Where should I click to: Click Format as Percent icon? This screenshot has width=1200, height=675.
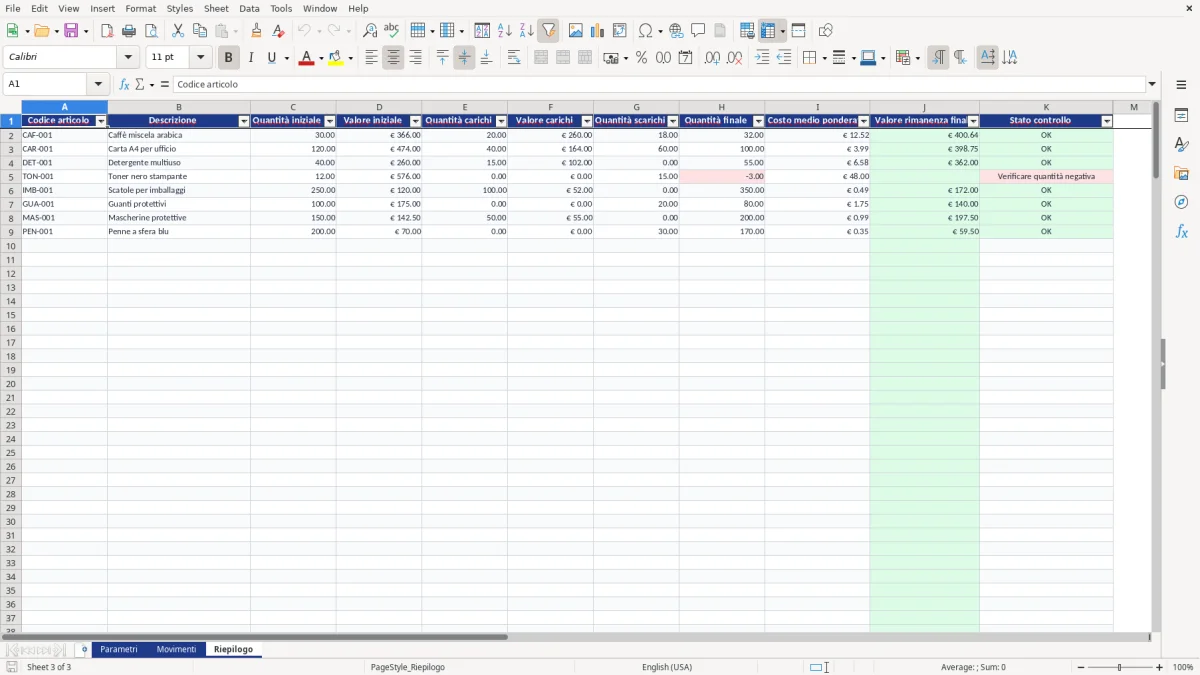coord(641,58)
